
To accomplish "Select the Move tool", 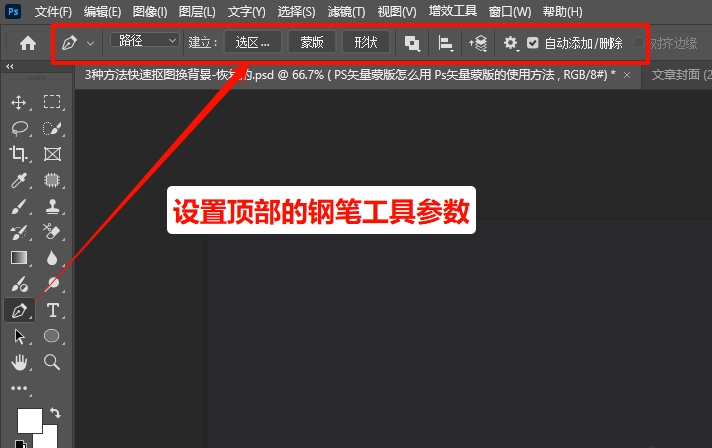I will 19,103.
